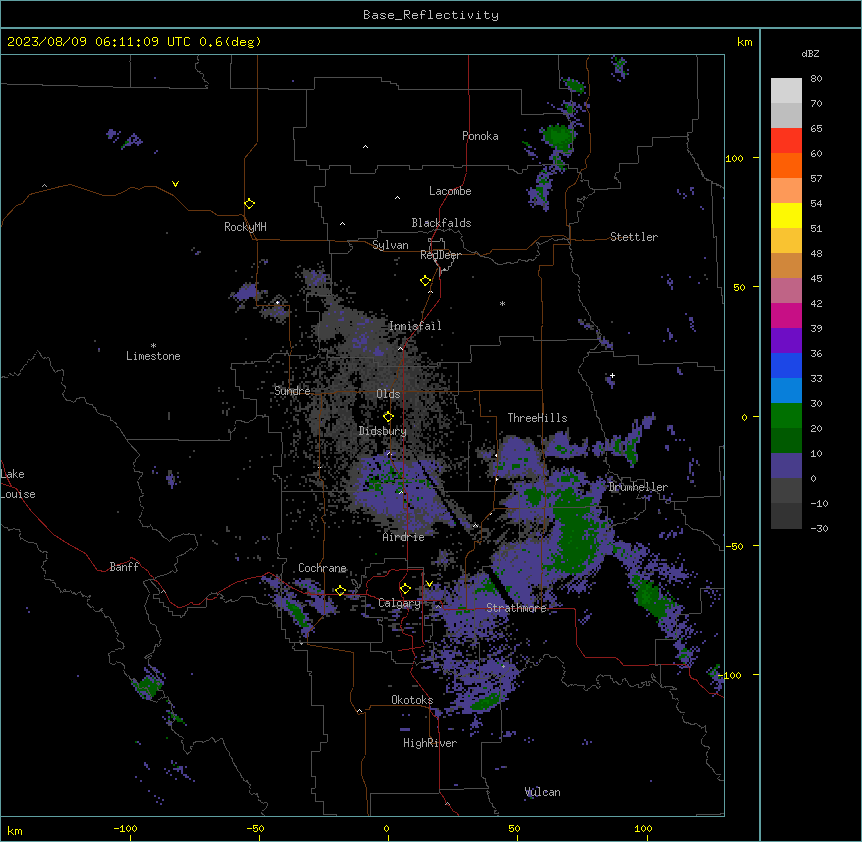The width and height of the screenshot is (862, 842).
Task: Click the 65 value in dBZ legend
Action: (x=816, y=129)
